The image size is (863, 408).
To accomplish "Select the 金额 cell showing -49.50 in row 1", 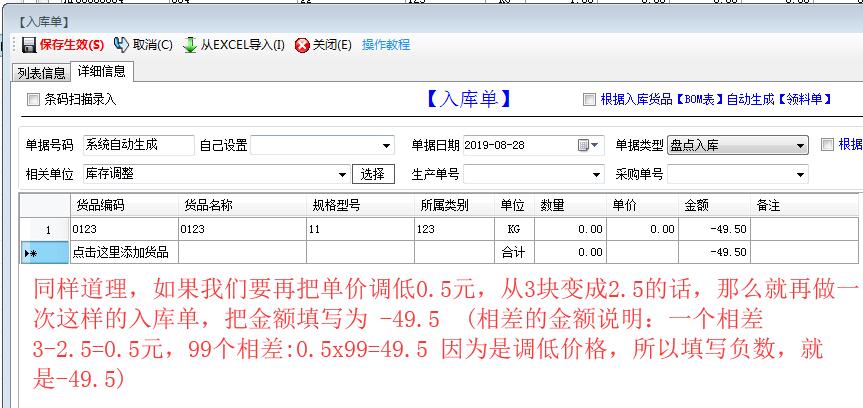I will [x=714, y=229].
